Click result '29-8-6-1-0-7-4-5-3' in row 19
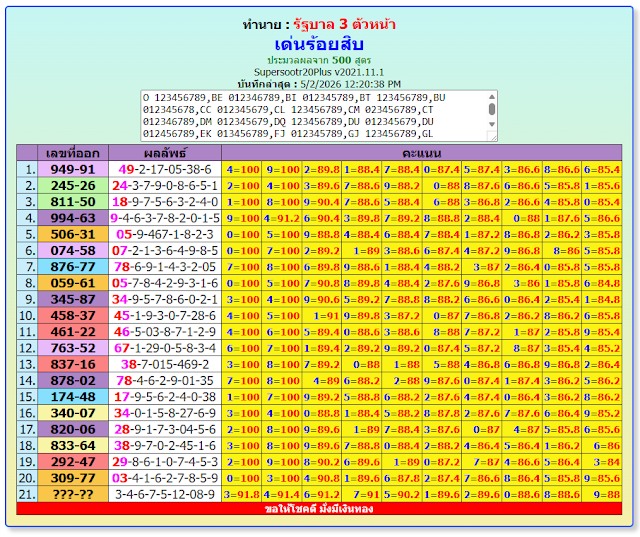The width and height of the screenshot is (640, 537). point(165,462)
